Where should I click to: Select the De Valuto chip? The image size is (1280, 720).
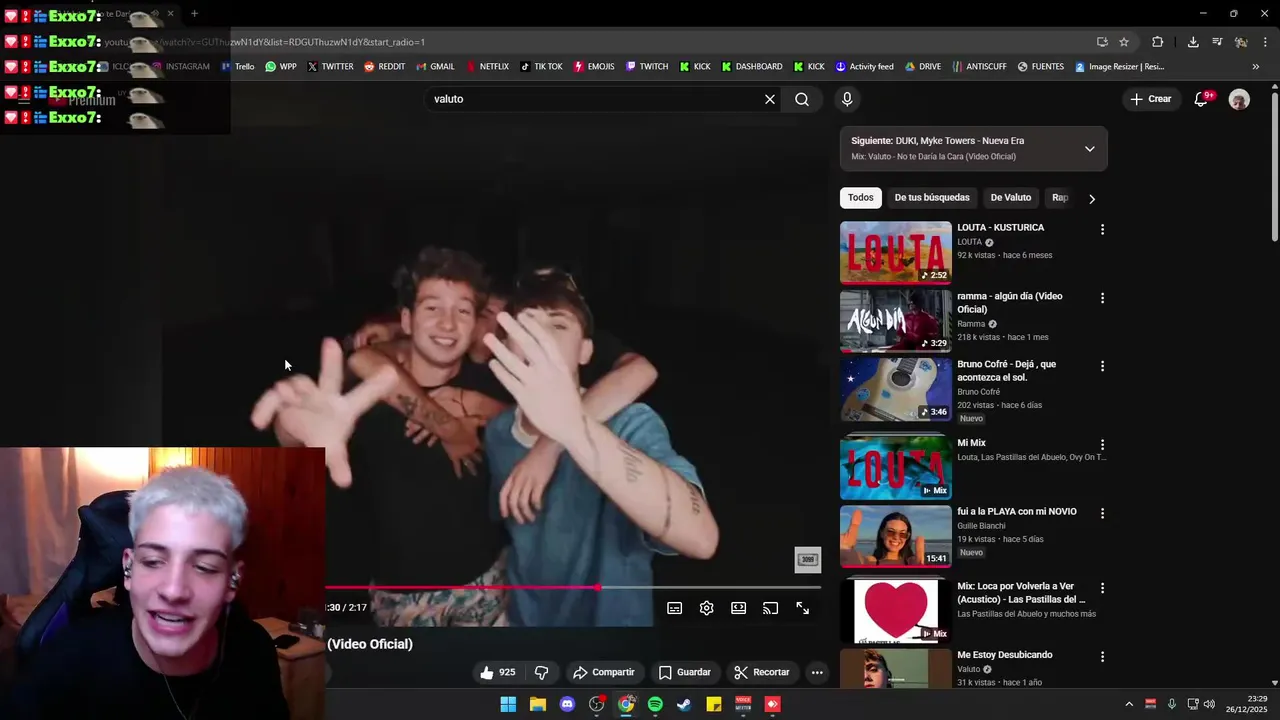(x=1011, y=198)
